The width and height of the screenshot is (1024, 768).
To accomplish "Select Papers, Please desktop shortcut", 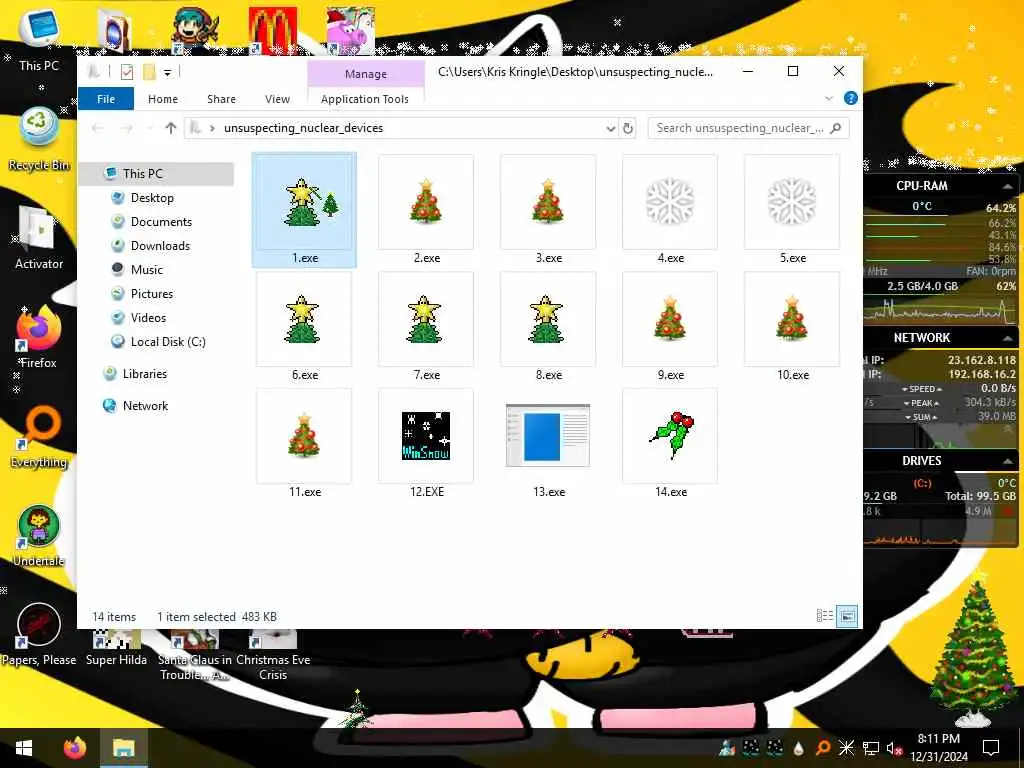I will [39, 635].
